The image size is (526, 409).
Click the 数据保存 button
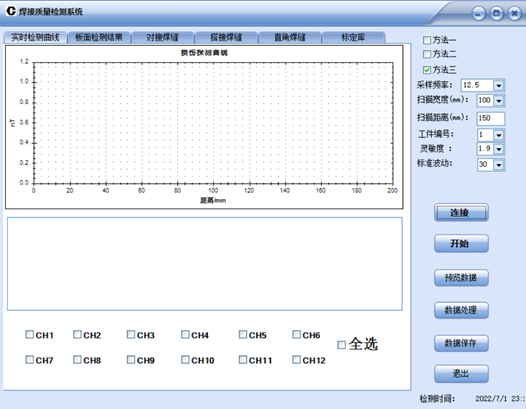click(x=461, y=343)
